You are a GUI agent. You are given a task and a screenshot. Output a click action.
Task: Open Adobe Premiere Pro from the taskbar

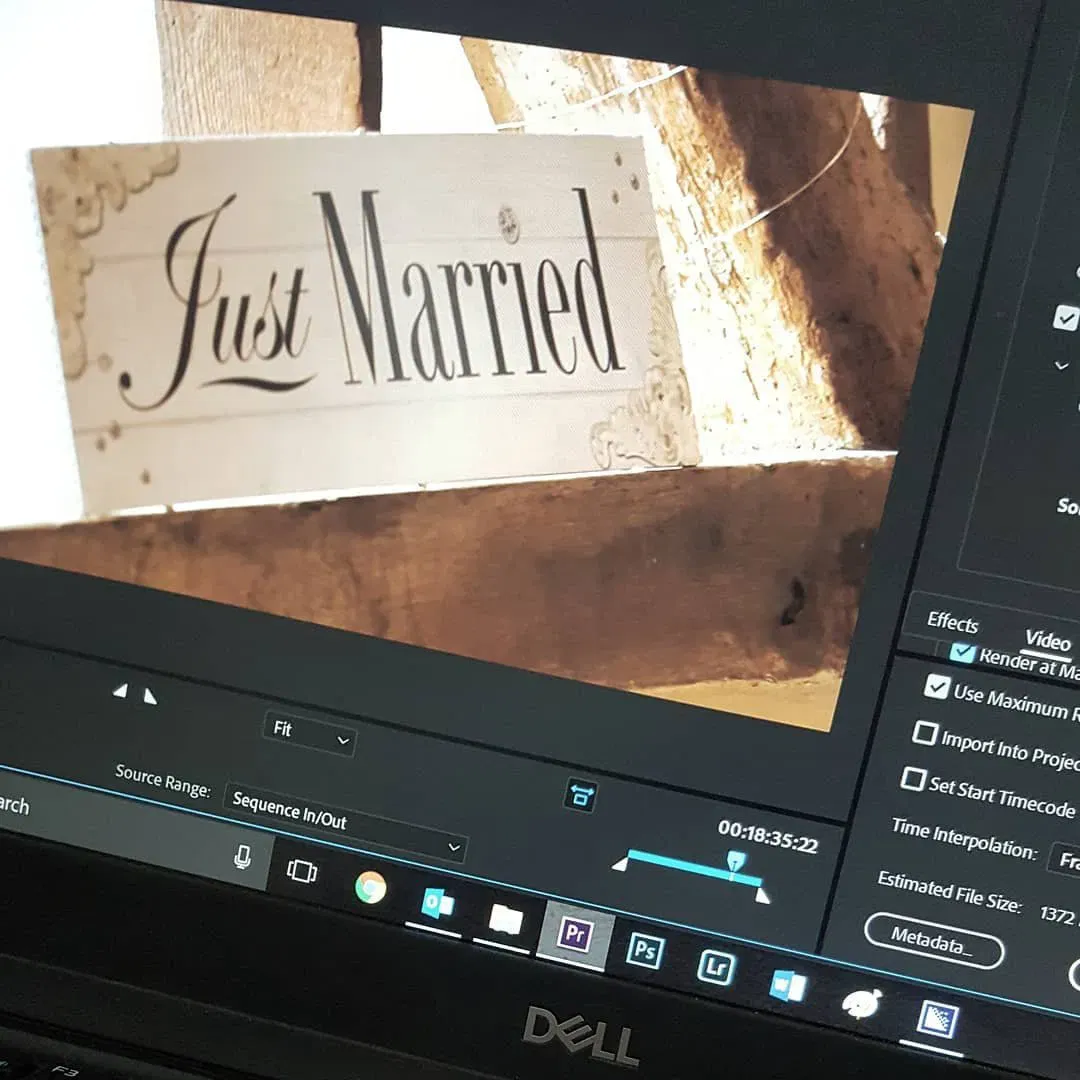[x=575, y=935]
